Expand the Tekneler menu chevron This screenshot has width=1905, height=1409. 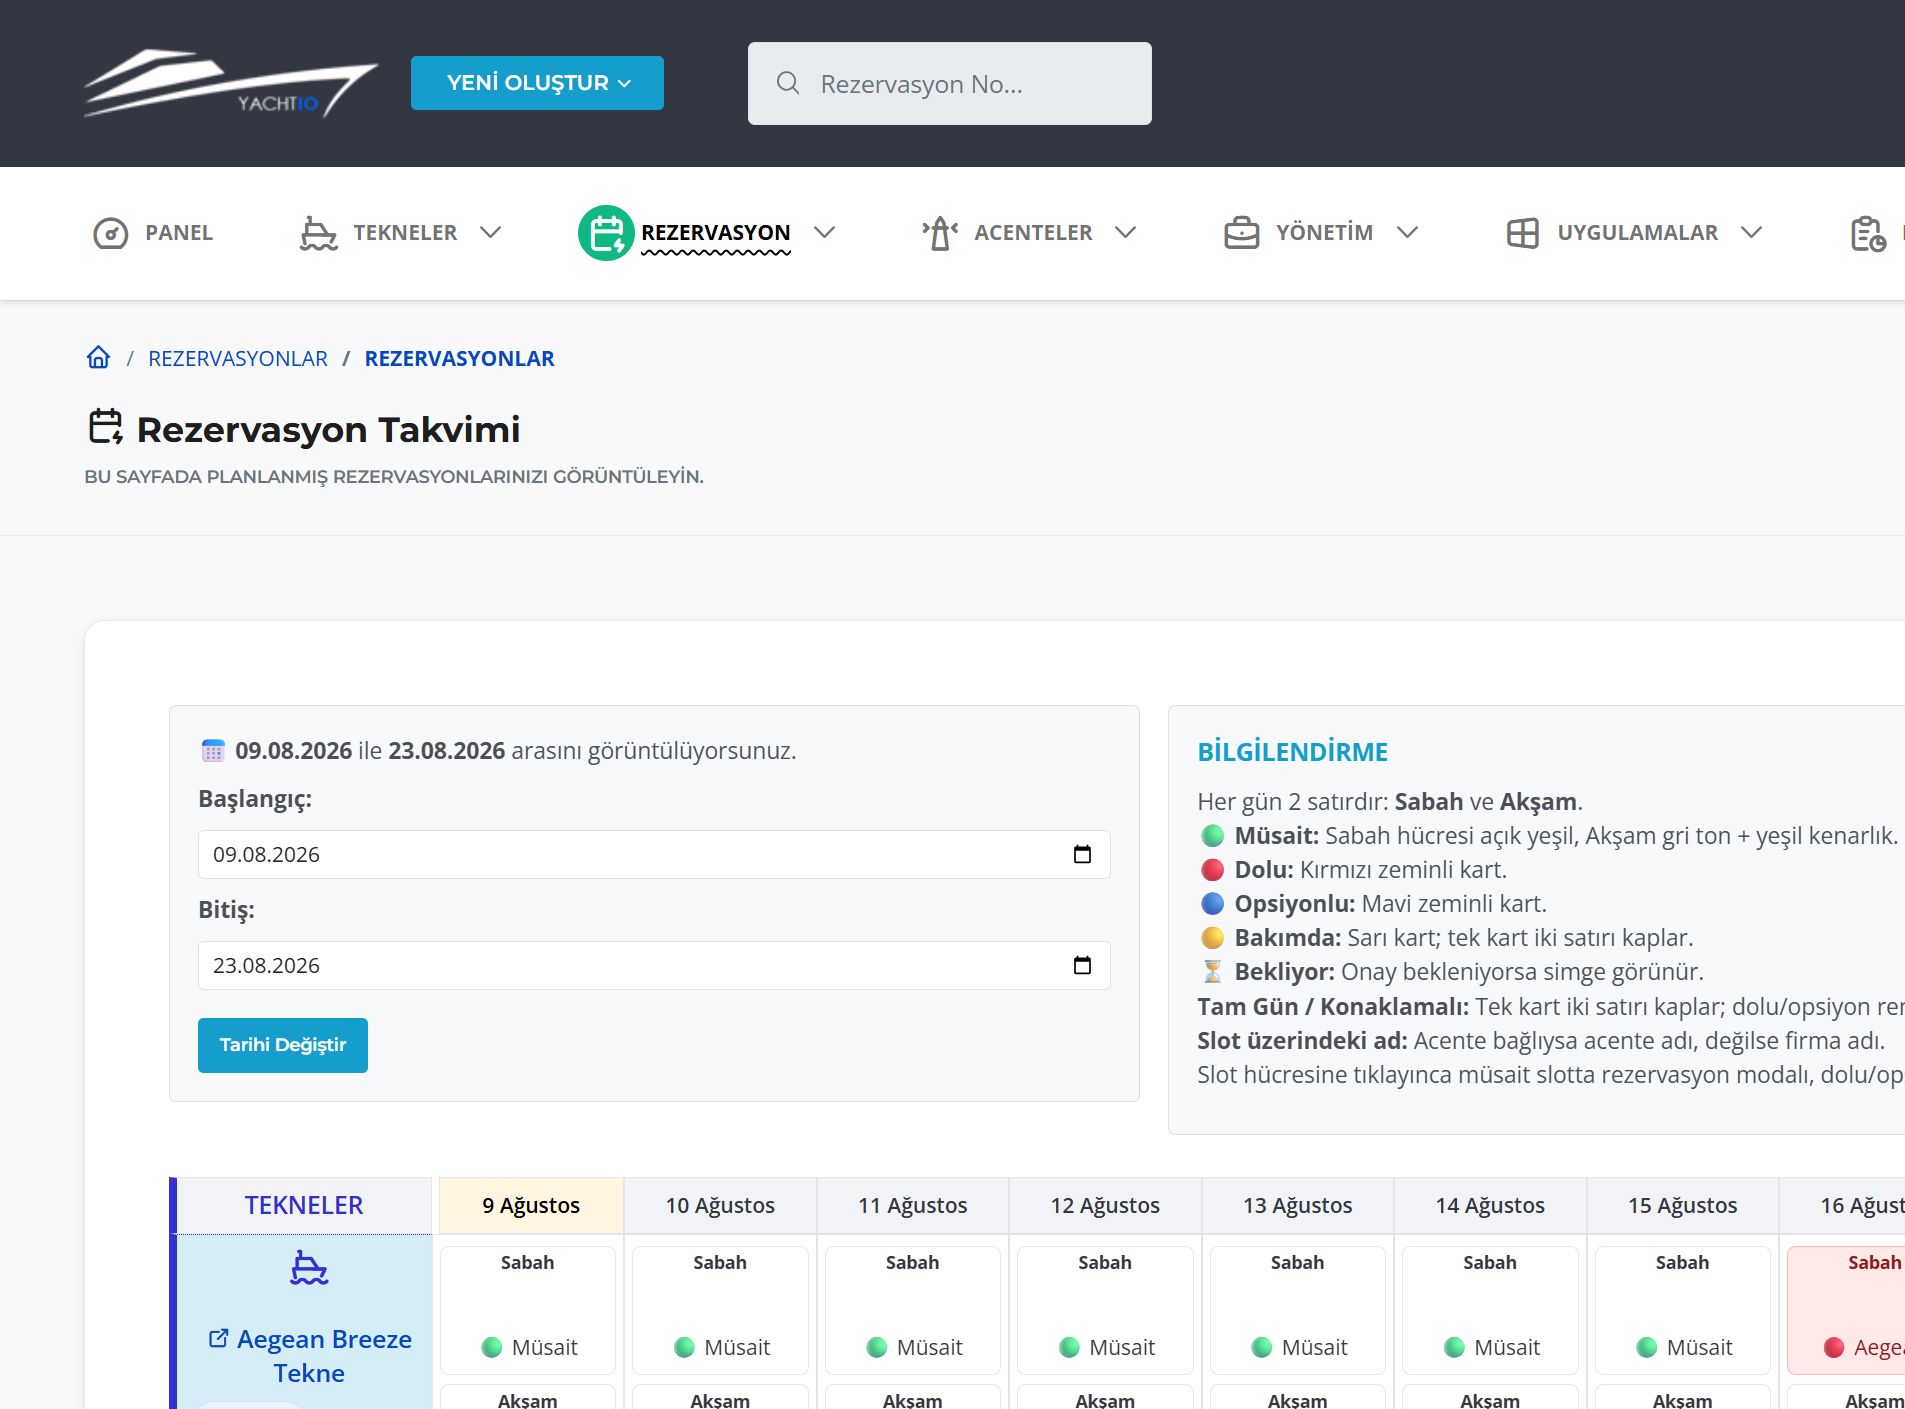[490, 232]
